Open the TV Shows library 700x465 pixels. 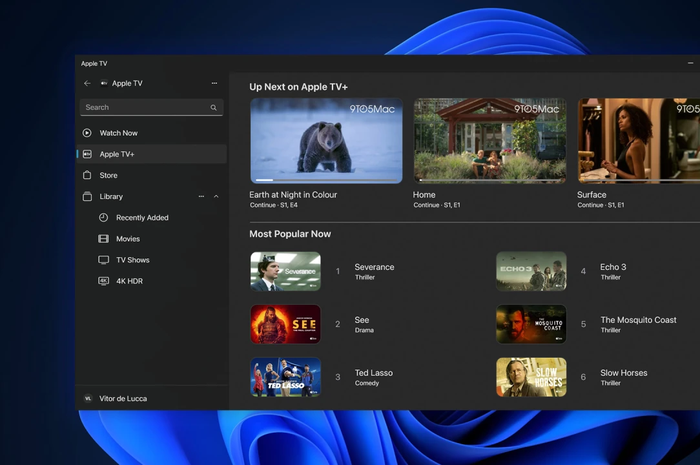click(x=152, y=260)
